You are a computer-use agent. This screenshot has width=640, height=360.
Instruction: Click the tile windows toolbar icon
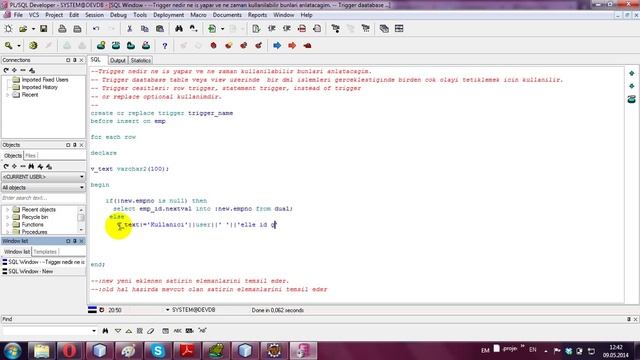coord(399,29)
